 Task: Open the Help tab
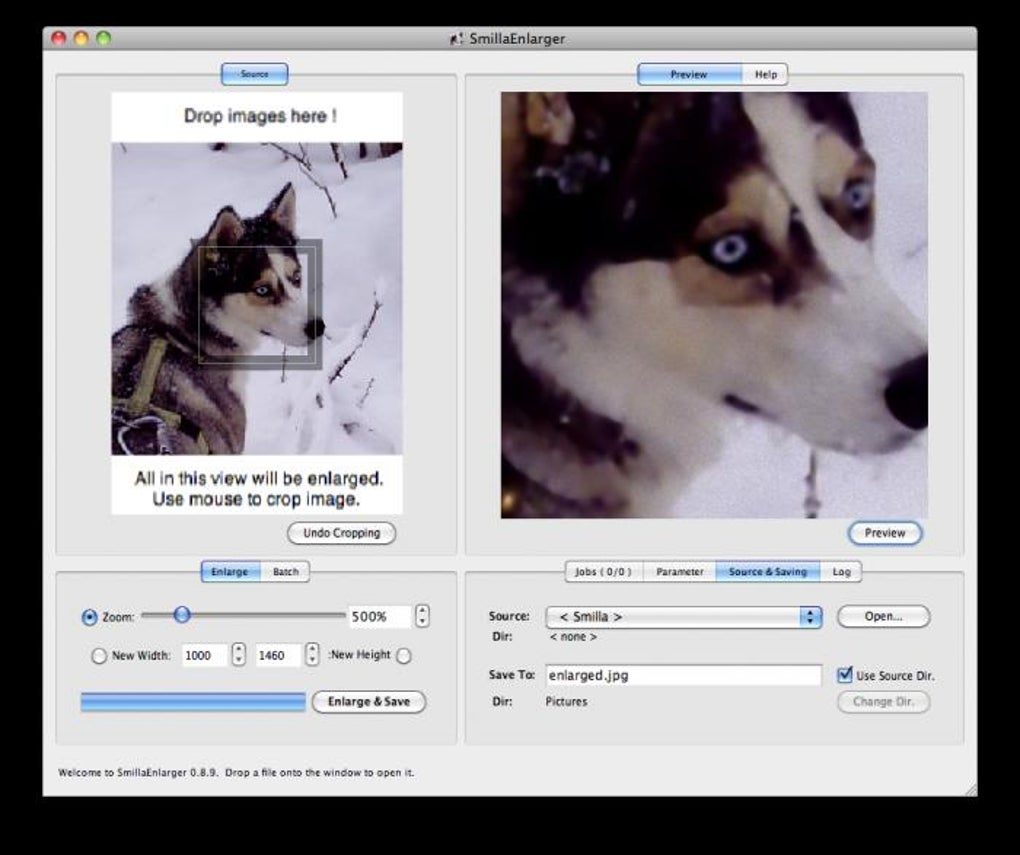click(766, 74)
